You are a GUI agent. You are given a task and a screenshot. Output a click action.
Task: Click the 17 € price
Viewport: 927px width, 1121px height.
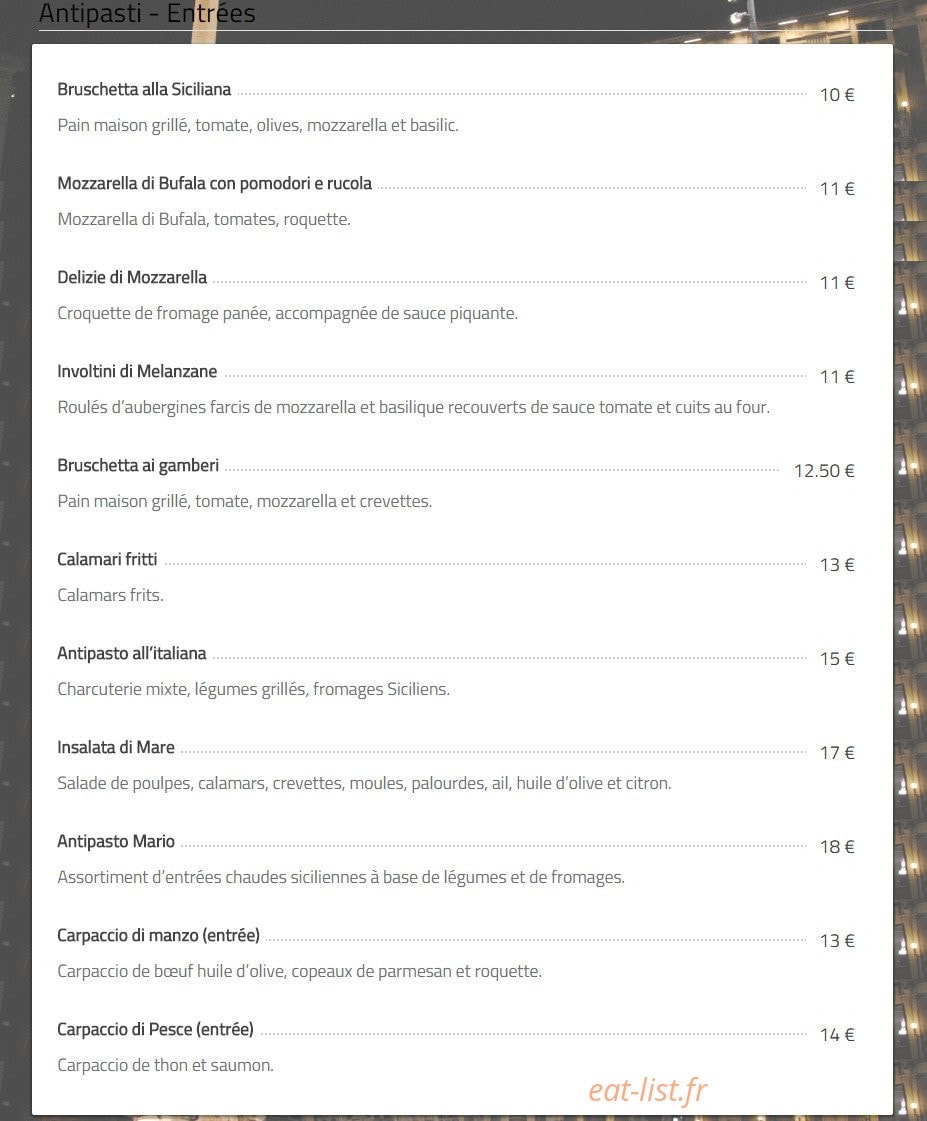(x=837, y=753)
